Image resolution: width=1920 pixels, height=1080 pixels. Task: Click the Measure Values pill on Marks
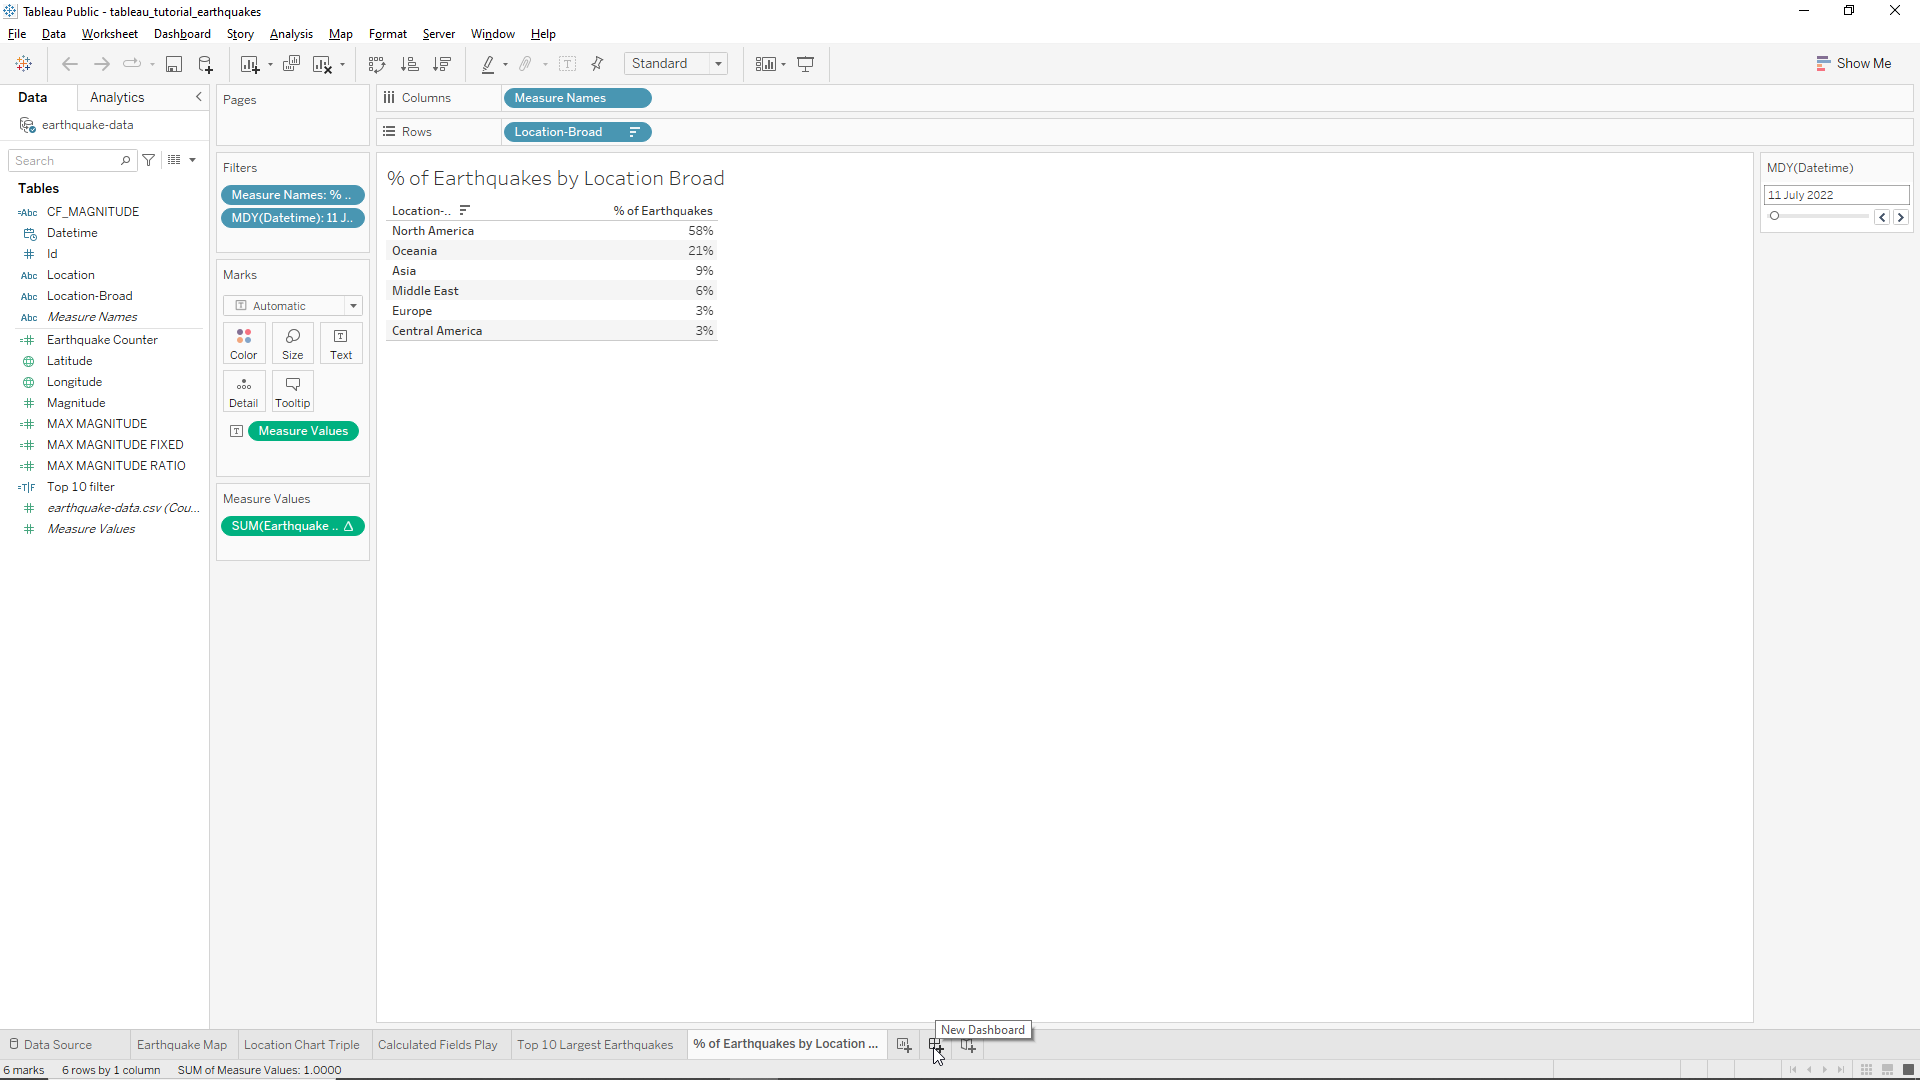point(303,431)
